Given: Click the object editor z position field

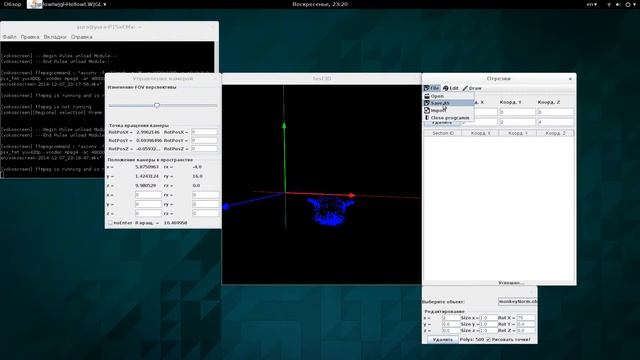Looking at the screenshot, I should [451, 331].
